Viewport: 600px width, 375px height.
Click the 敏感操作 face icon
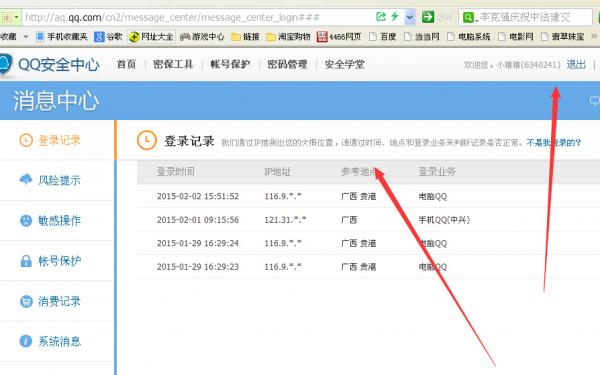[26, 220]
